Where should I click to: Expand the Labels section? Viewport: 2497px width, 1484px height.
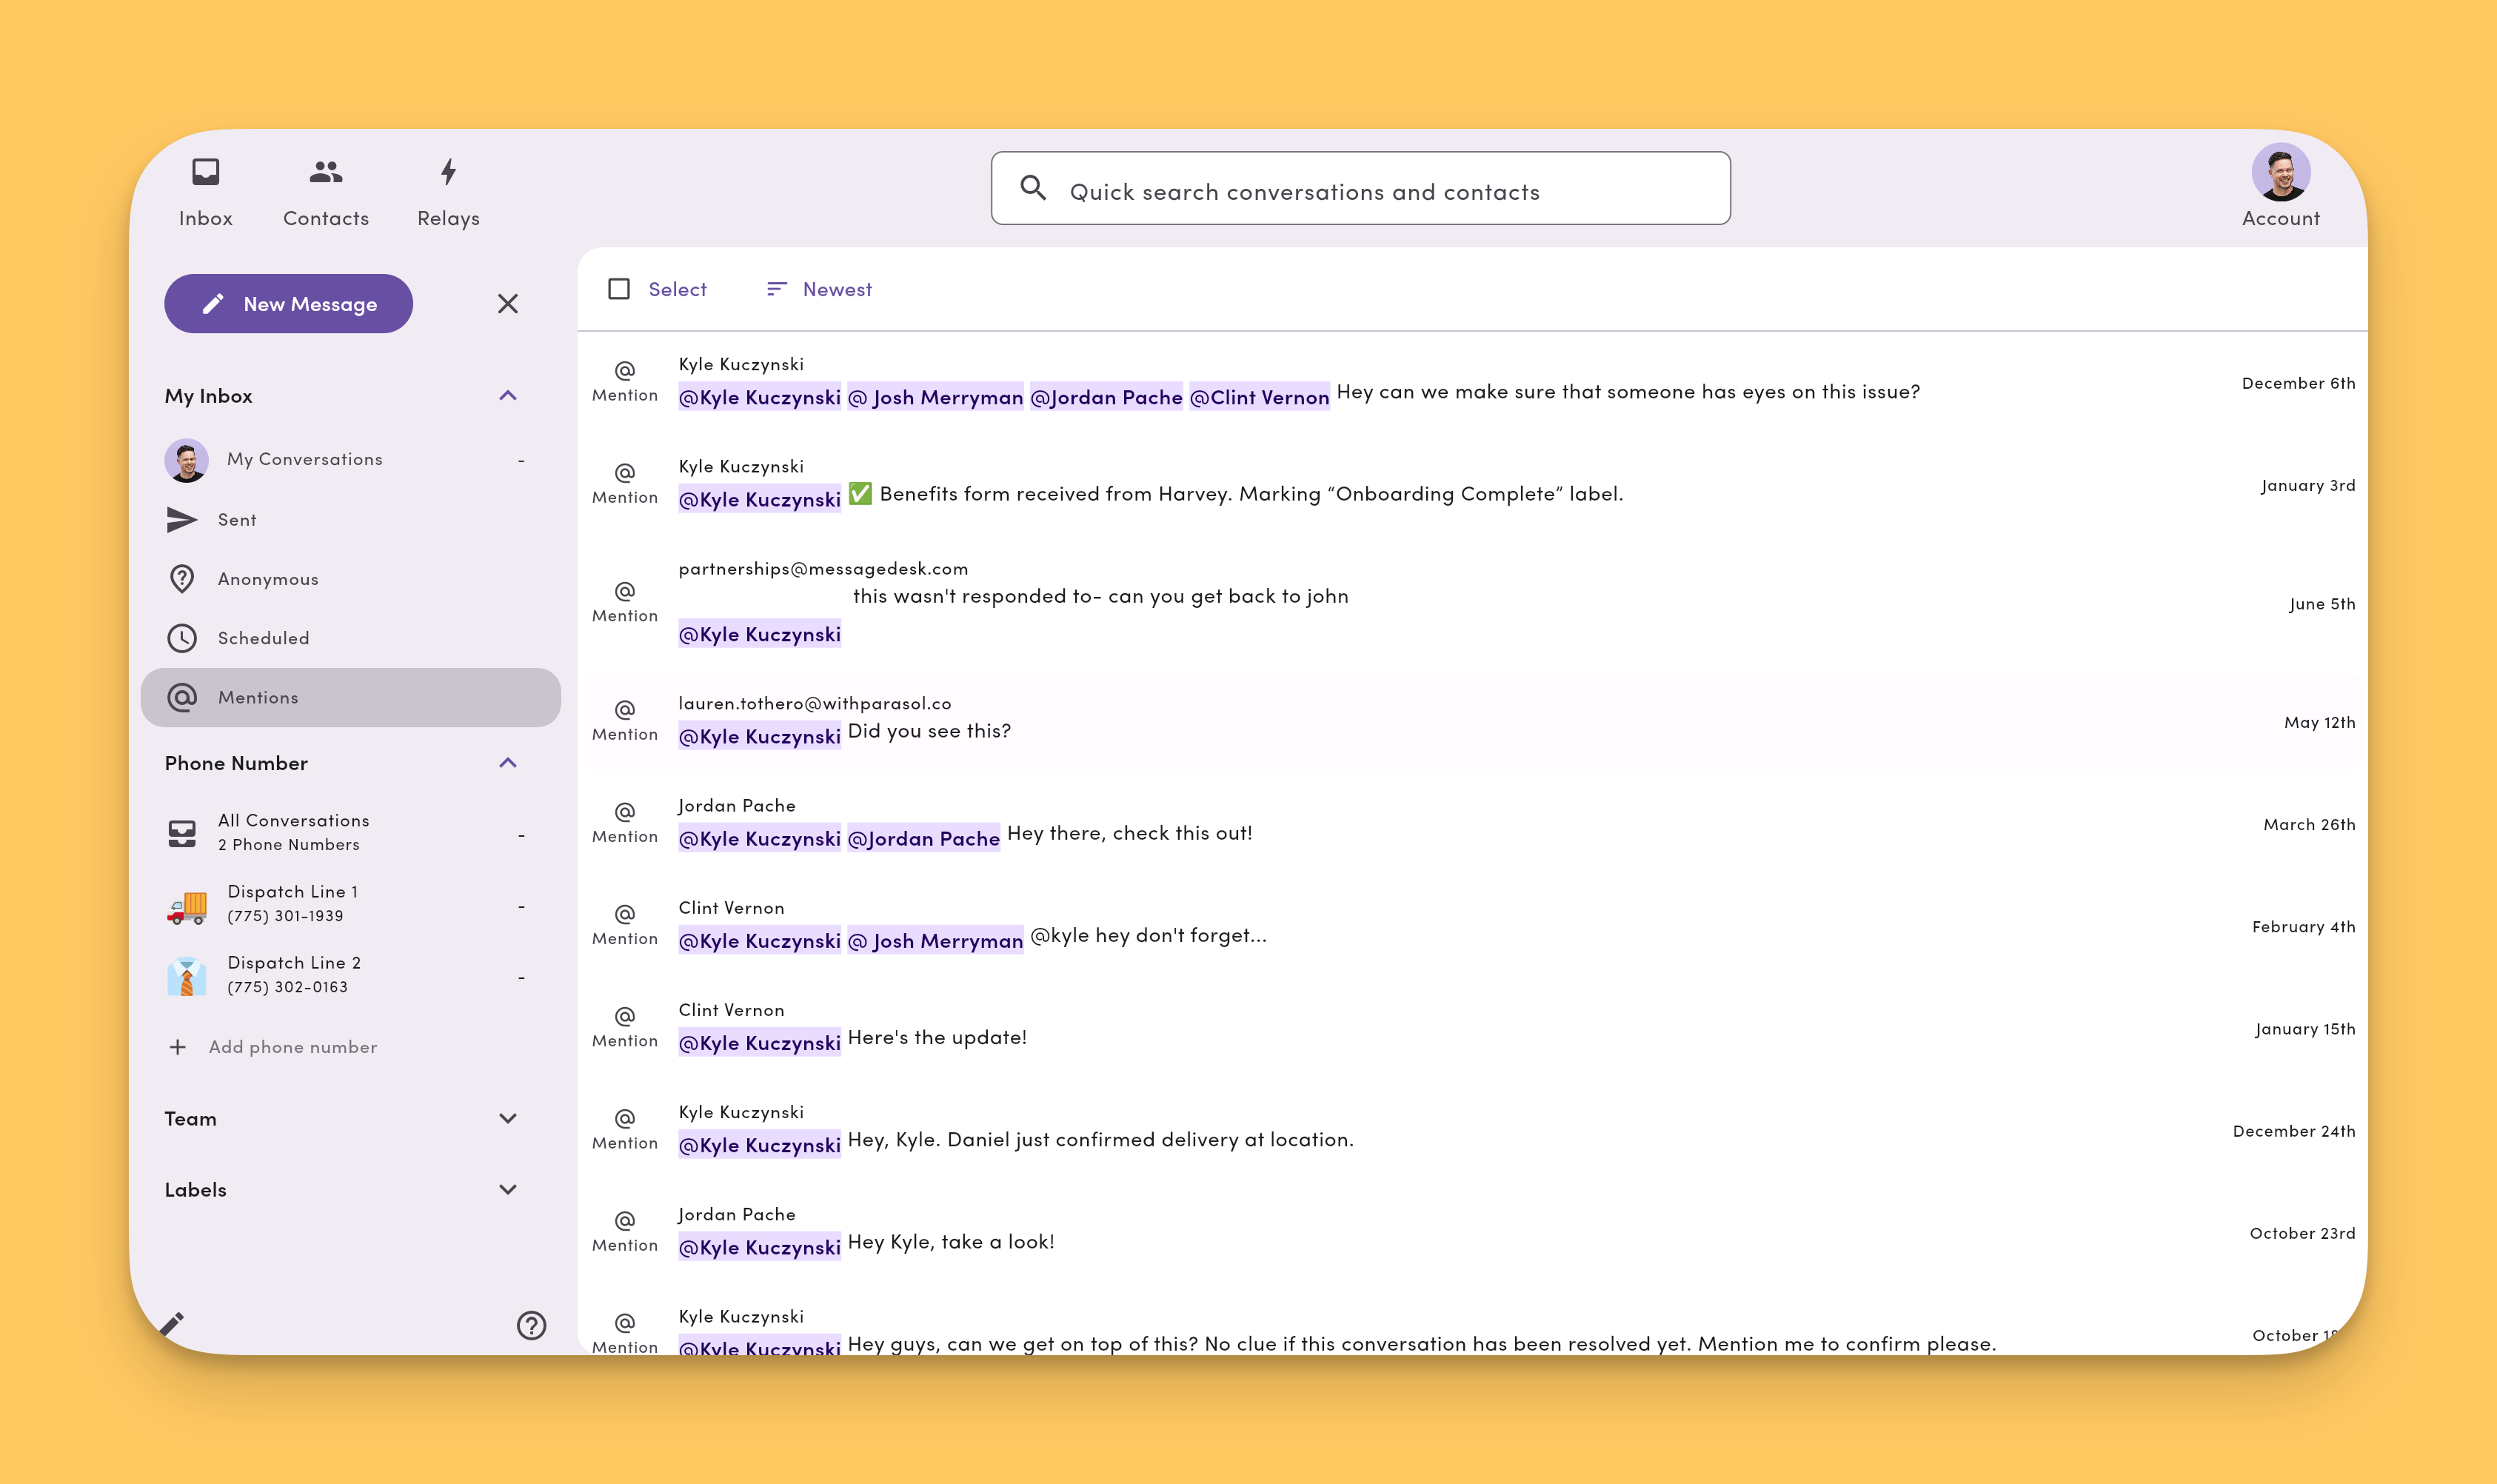(x=508, y=1190)
